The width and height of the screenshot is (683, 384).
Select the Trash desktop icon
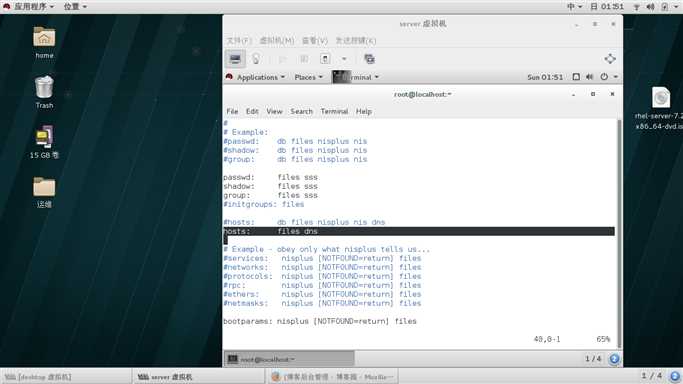(44, 92)
